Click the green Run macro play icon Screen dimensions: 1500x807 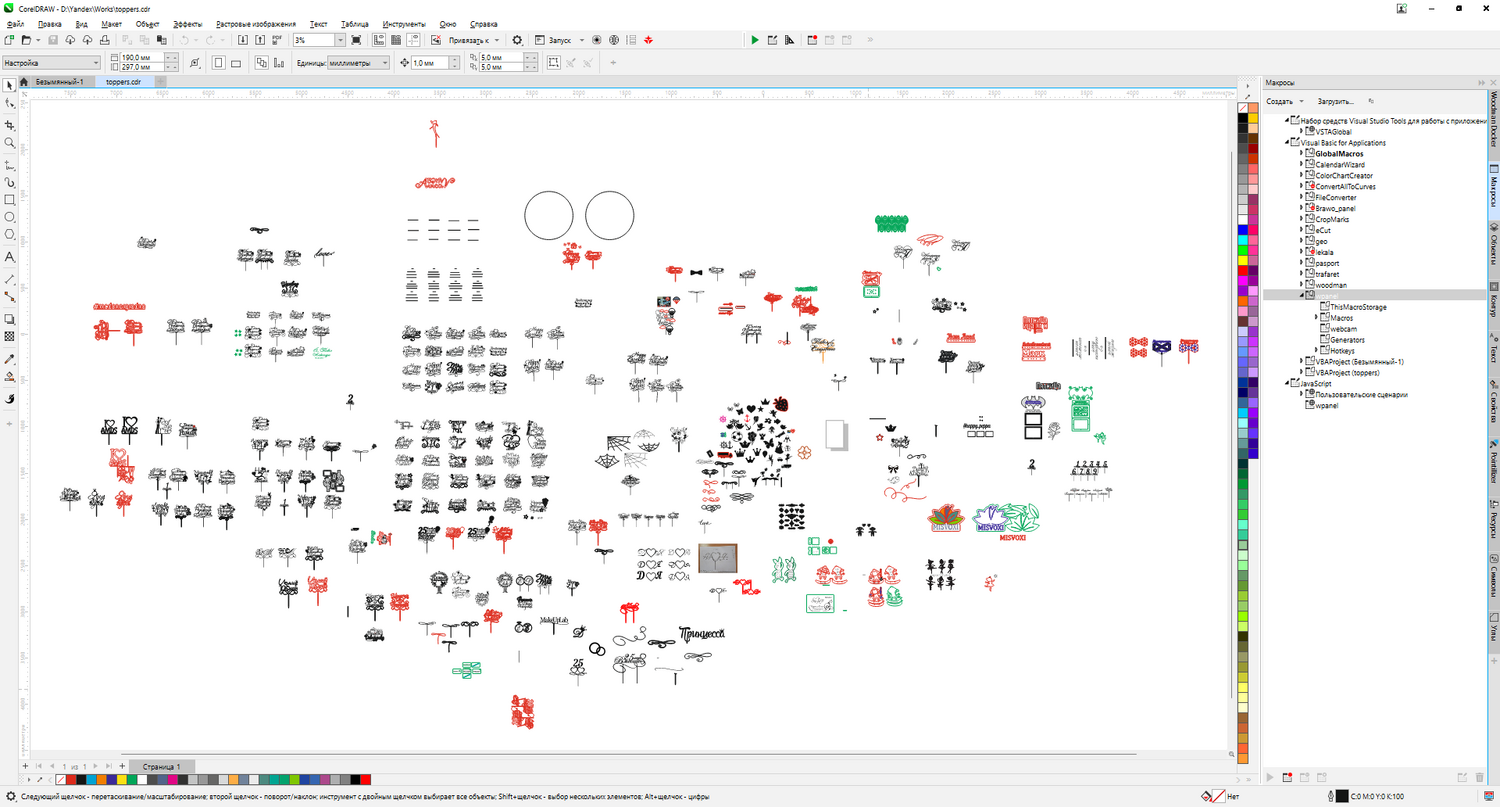(755, 40)
